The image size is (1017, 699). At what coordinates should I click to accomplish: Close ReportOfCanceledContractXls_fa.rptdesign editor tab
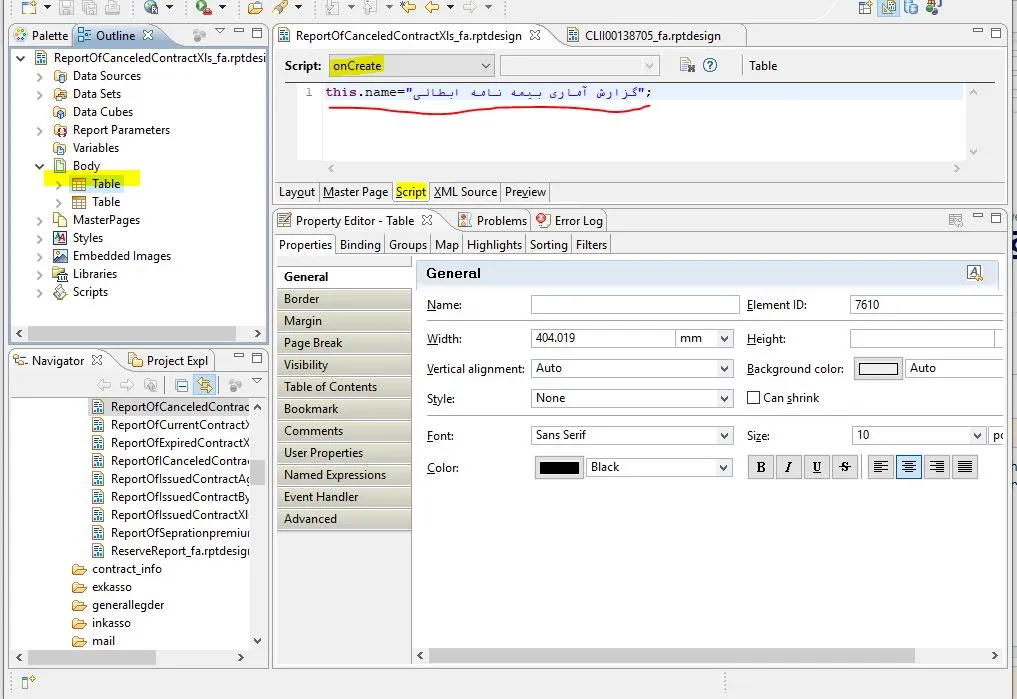pyautogui.click(x=535, y=35)
